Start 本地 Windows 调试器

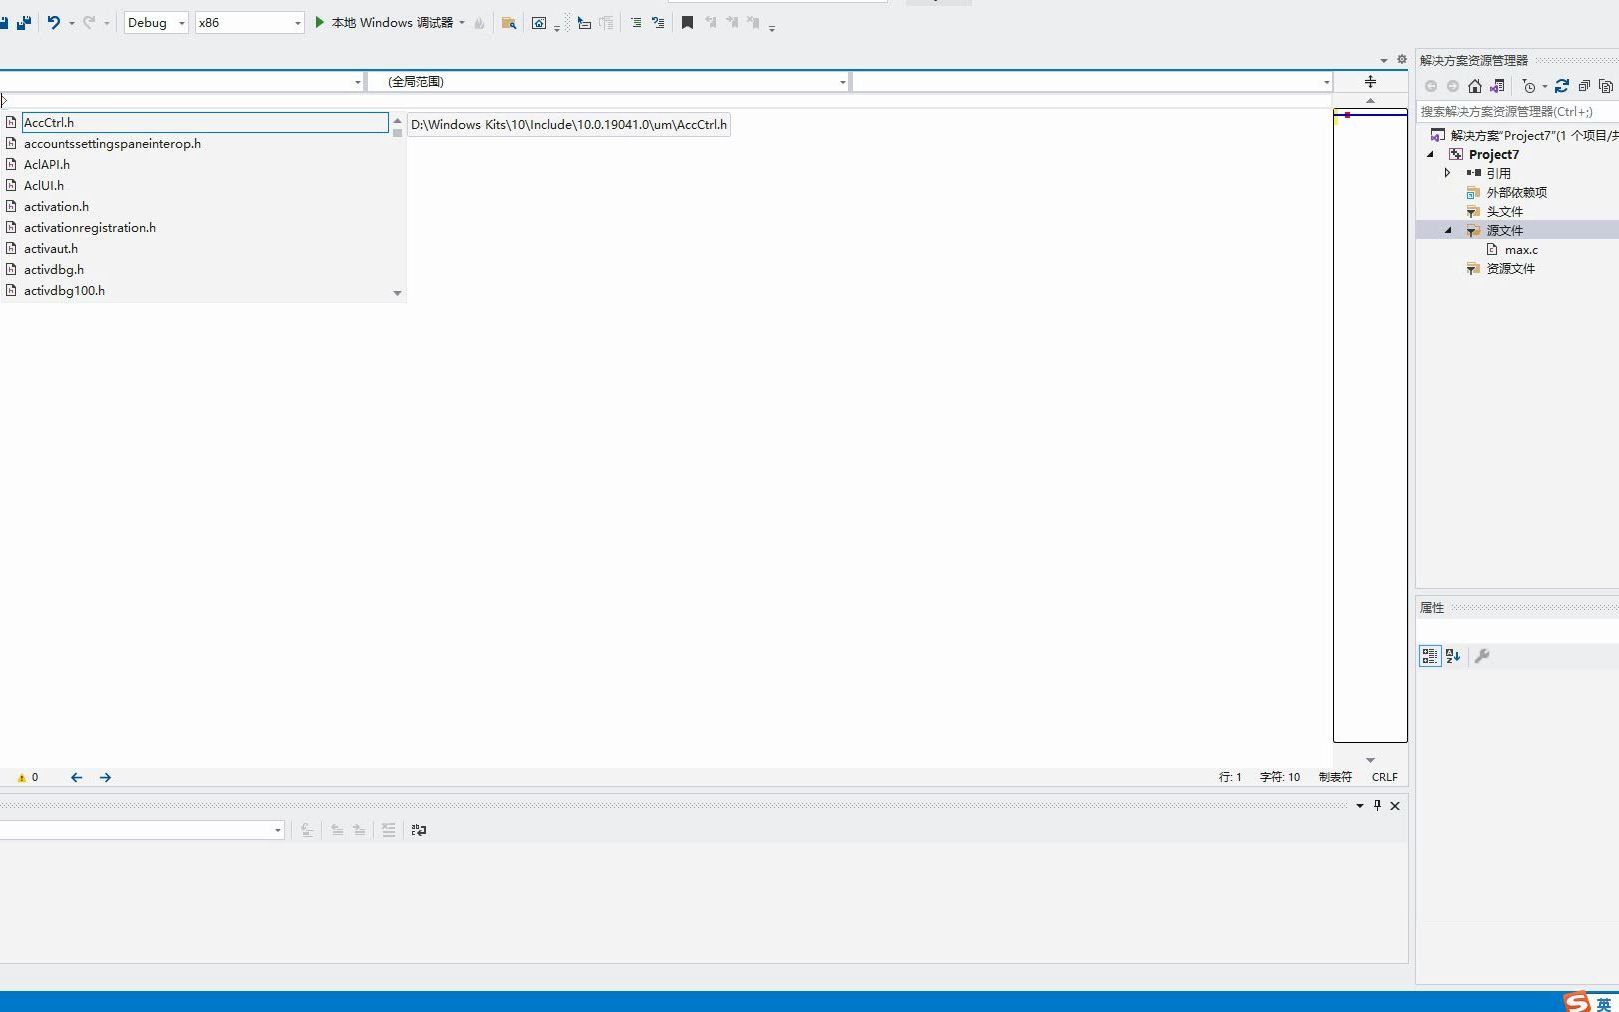tap(384, 22)
